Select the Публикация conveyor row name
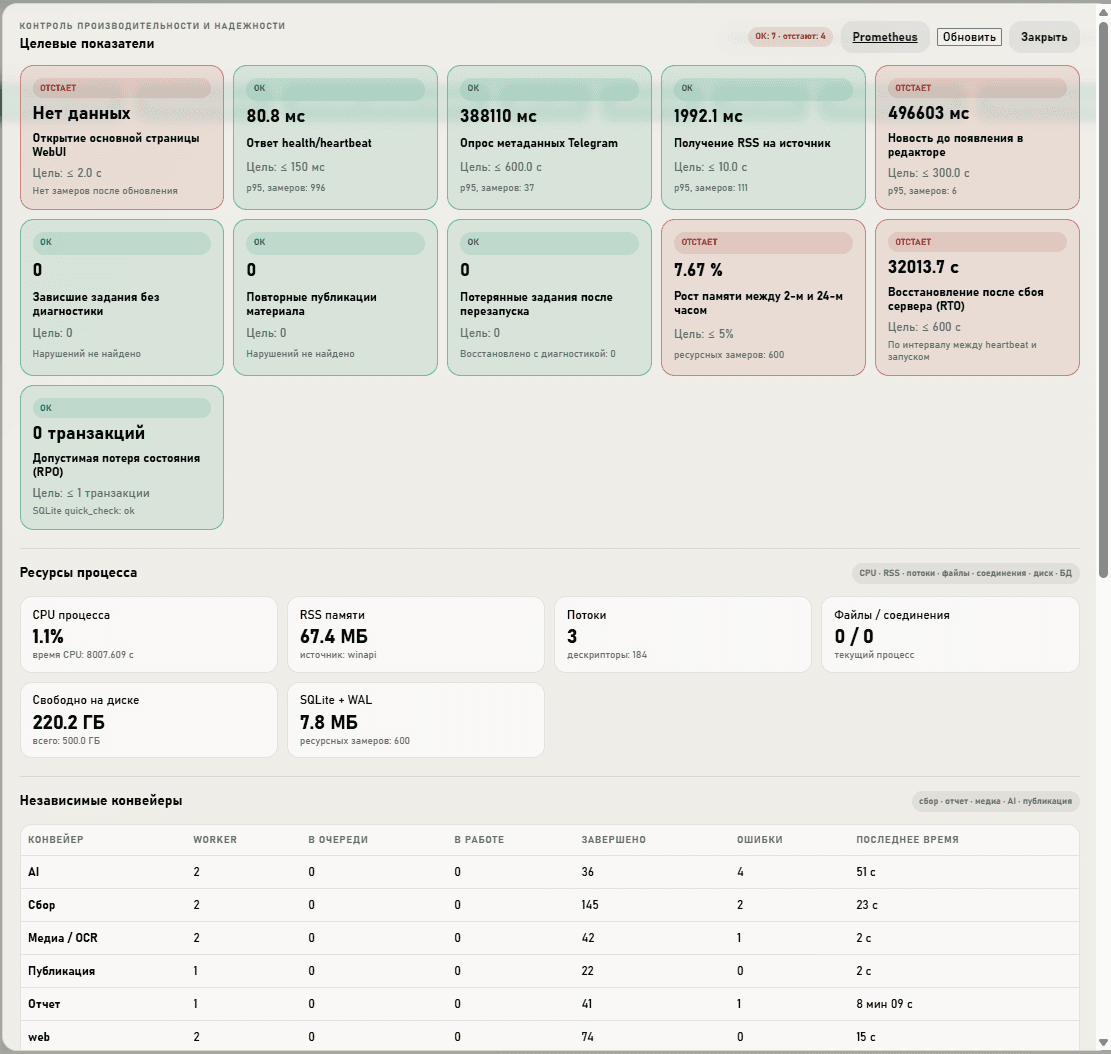Screen dimensions: 1111x1054 coord(61,971)
